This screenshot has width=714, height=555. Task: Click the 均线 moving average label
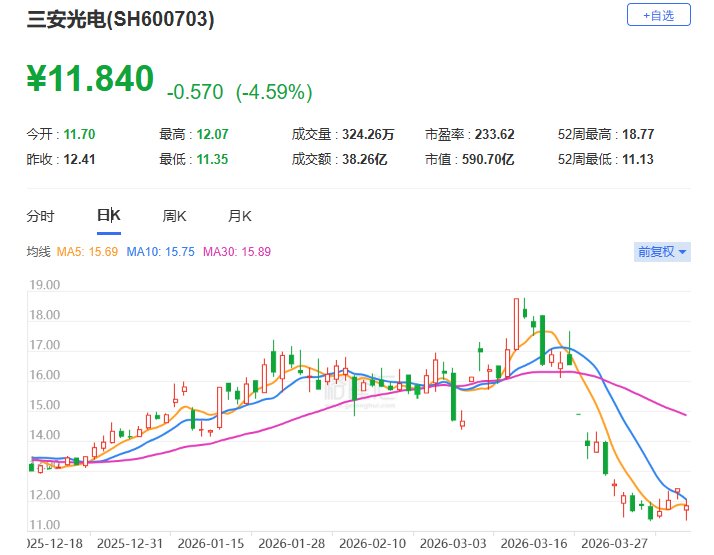[x=38, y=252]
